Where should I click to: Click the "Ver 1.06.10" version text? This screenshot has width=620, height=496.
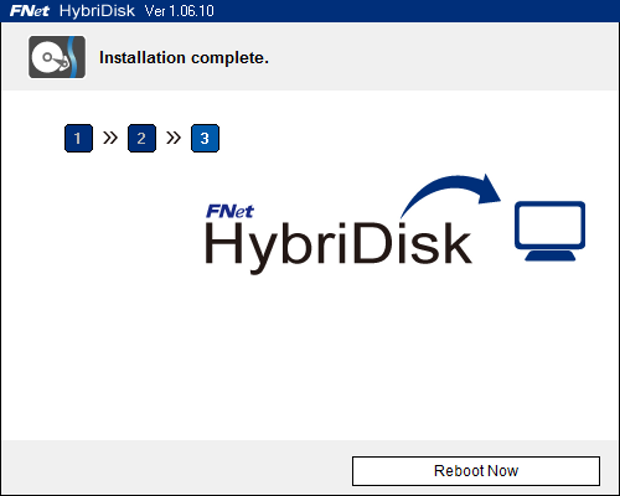click(179, 11)
